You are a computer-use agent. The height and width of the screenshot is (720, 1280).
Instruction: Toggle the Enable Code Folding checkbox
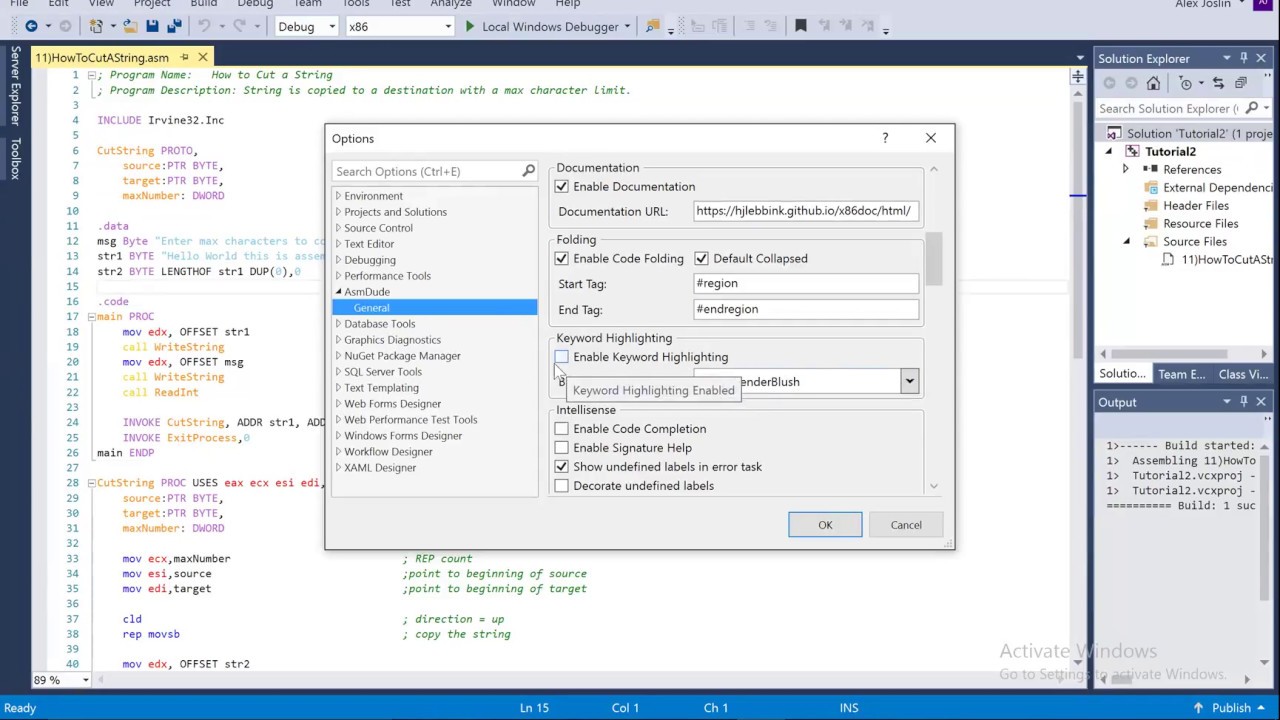(562, 259)
